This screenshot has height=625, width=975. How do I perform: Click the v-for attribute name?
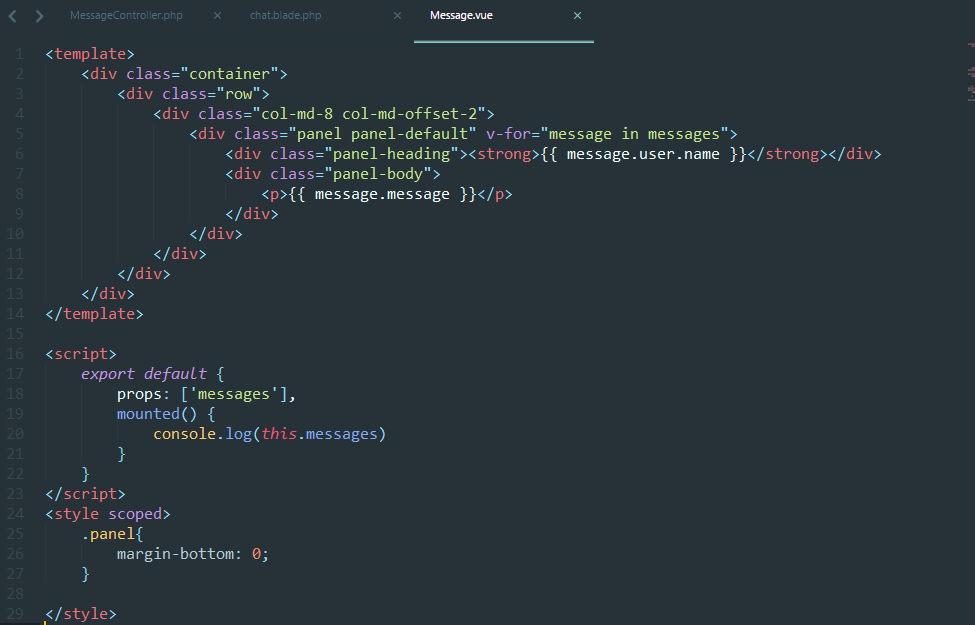click(508, 134)
